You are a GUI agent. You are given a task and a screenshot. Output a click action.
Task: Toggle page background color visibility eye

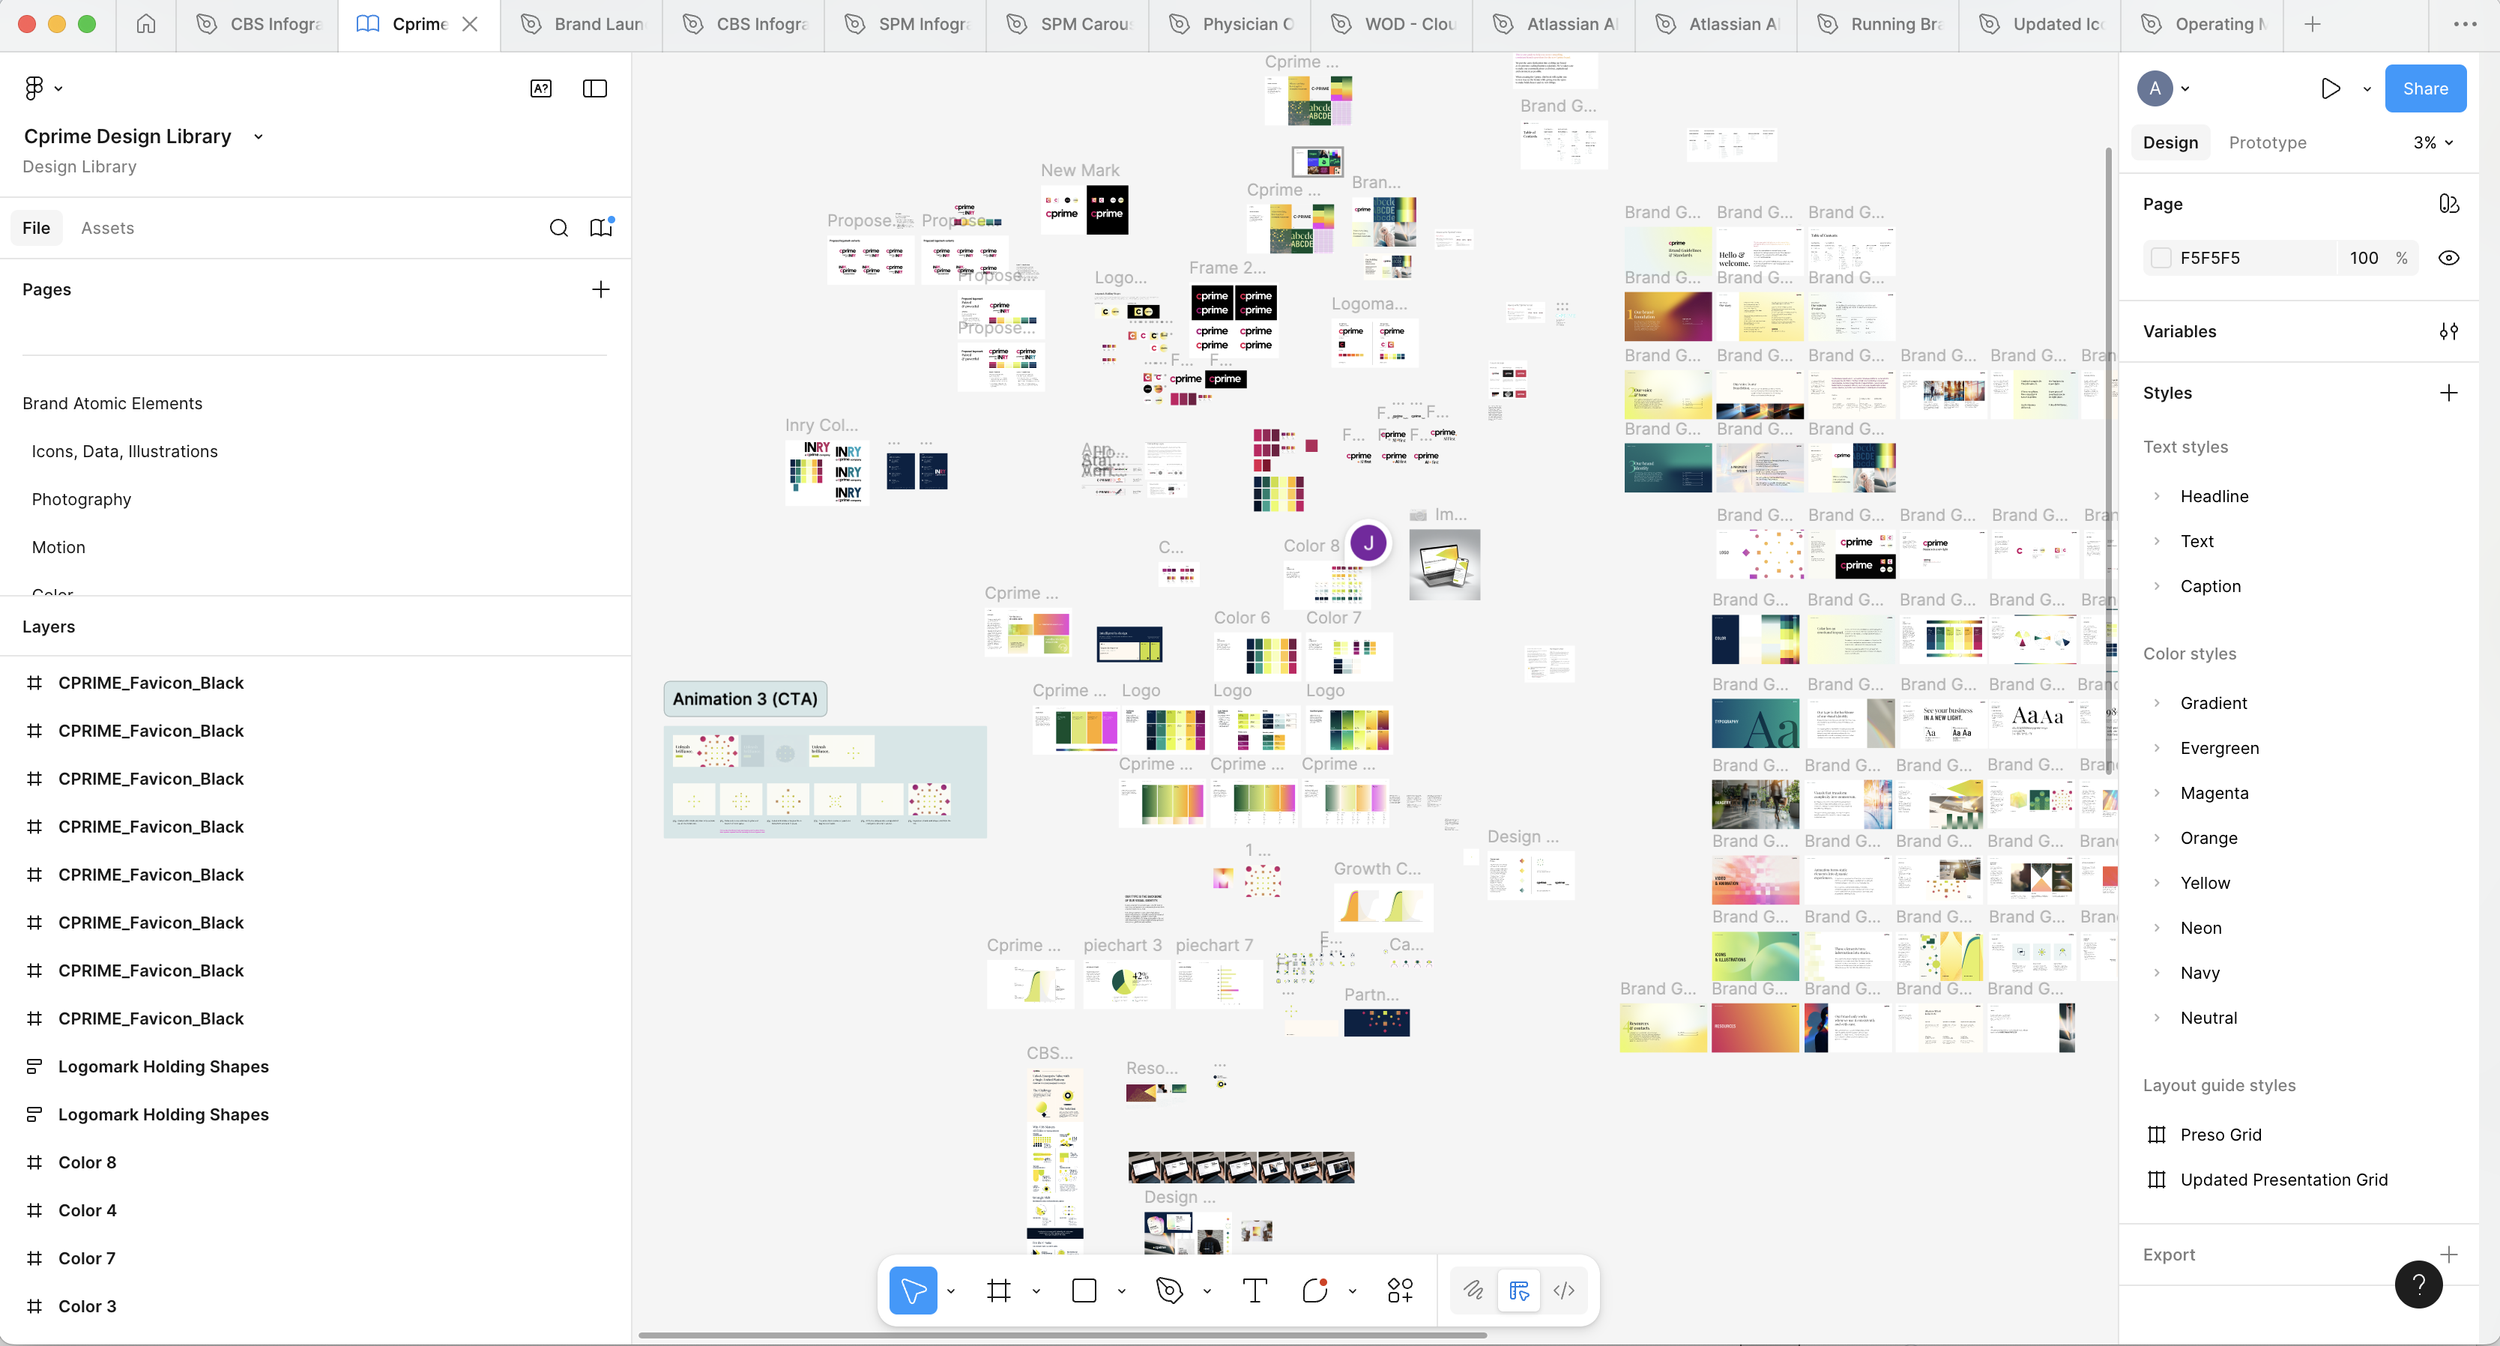click(x=2448, y=258)
